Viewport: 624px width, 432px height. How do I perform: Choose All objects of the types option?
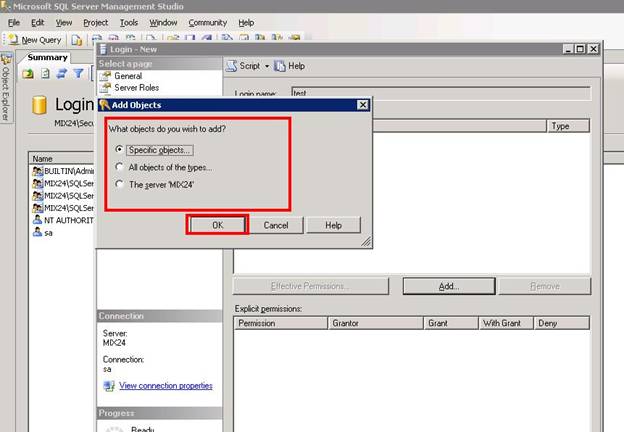tap(121, 167)
